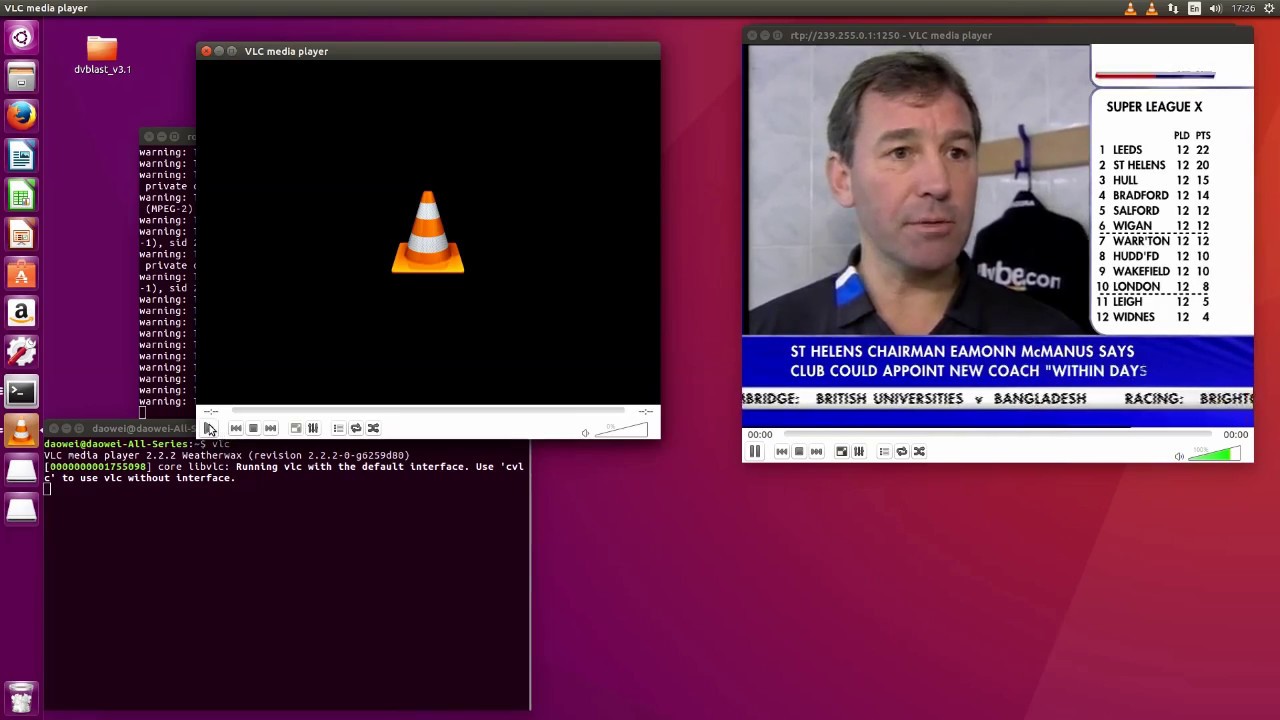Click the seek bar in idle VLC window
The width and height of the screenshot is (1280, 720).
point(428,411)
